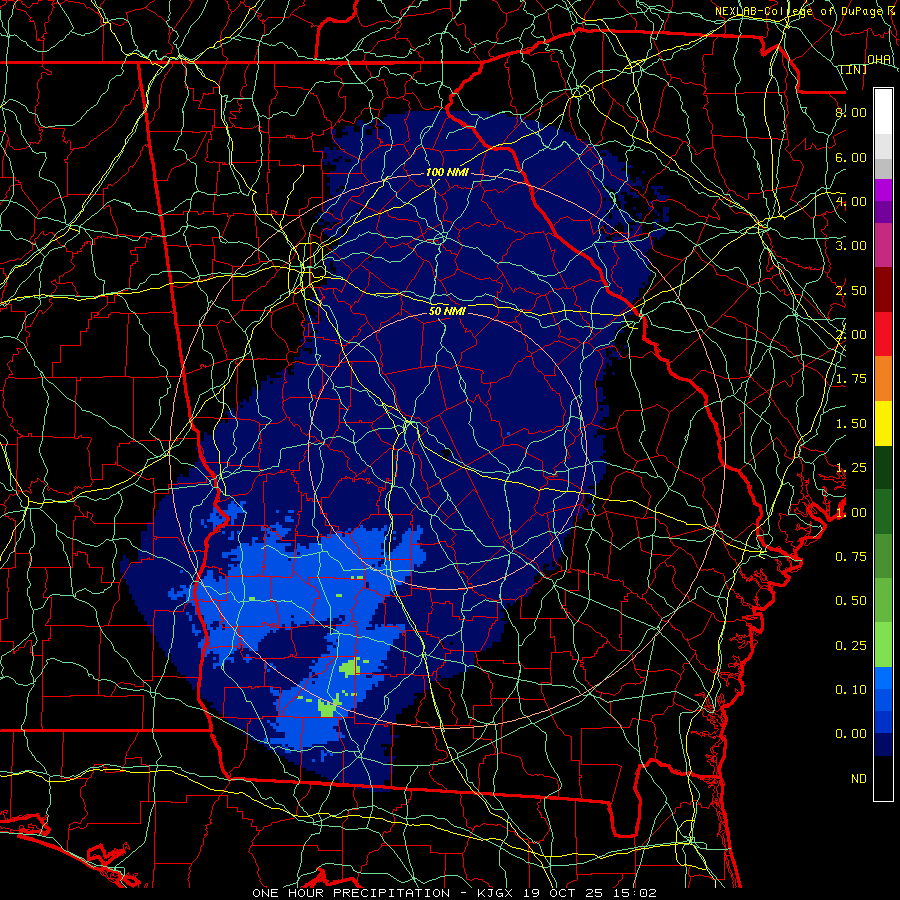The width and height of the screenshot is (900, 900).
Task: Click the 0.10 legend value
Action: [851, 690]
